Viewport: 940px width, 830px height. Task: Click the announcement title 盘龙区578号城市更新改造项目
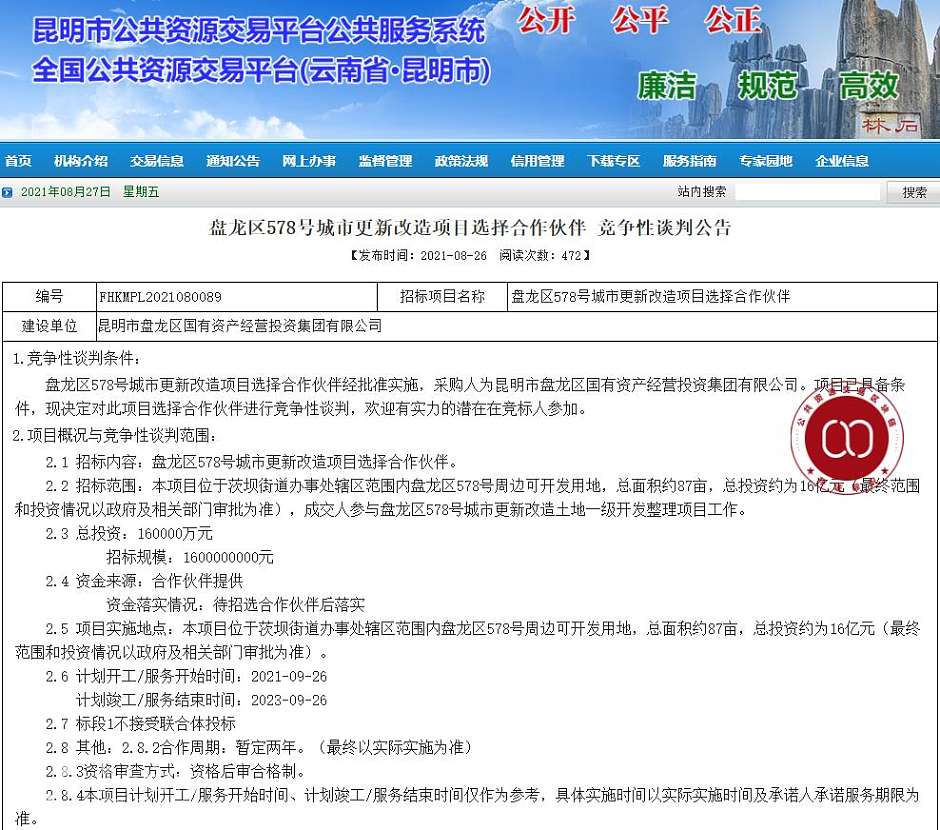point(470,228)
